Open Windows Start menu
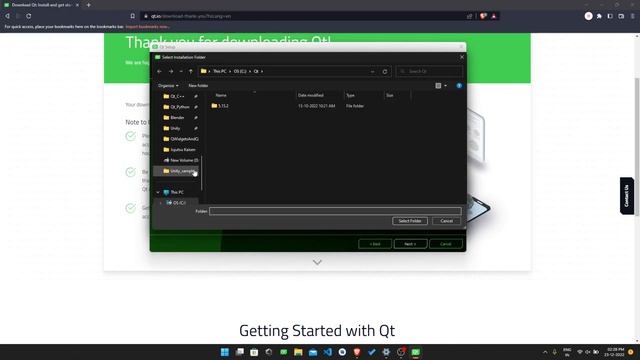Screen dimensions: 640x360 (224, 352)
